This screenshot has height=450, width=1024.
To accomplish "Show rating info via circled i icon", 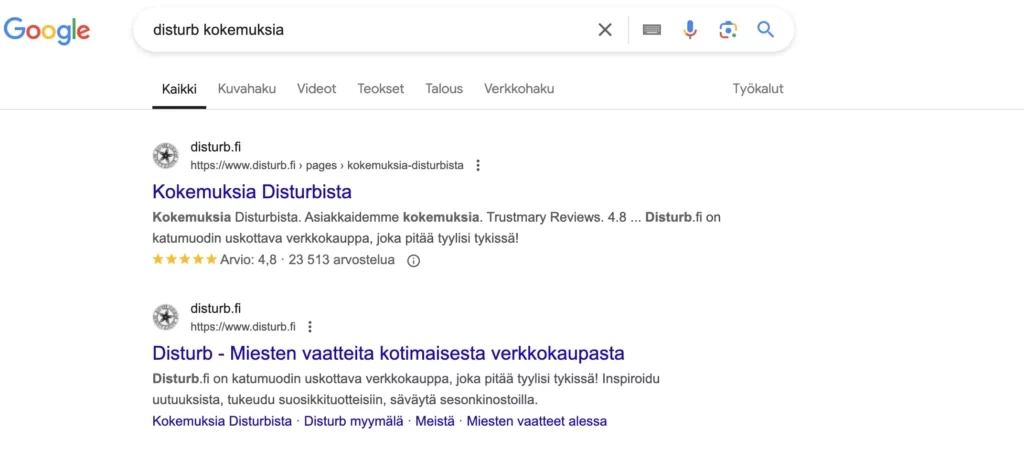I will [413, 261].
